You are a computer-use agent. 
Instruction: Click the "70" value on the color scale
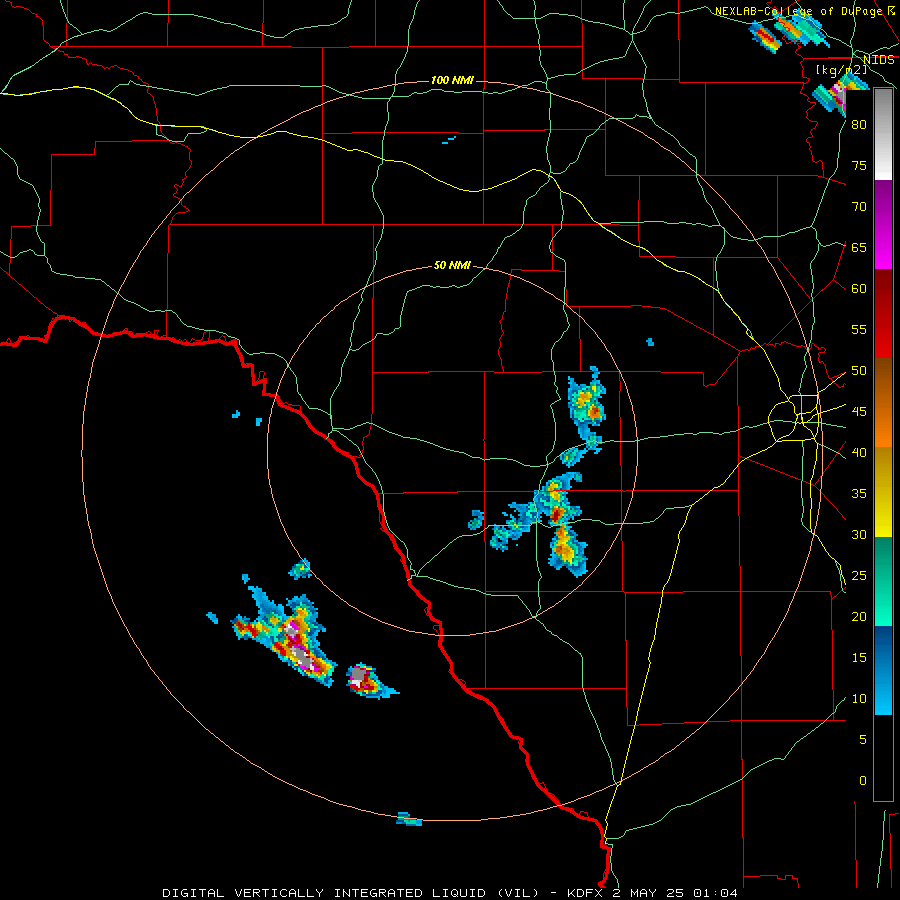coord(859,207)
